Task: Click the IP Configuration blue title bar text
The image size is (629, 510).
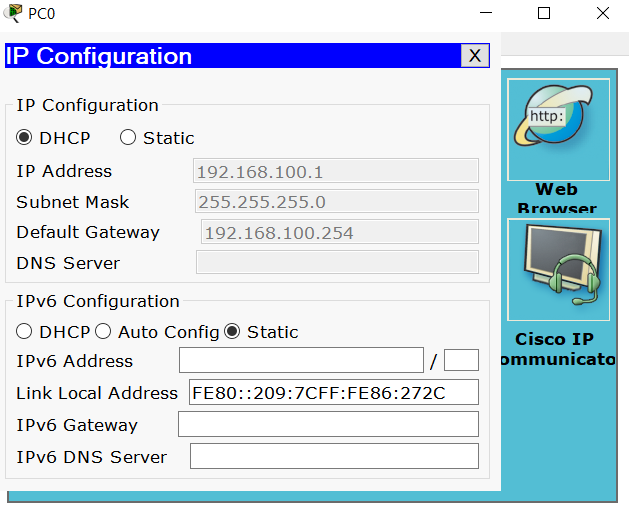Action: (99, 56)
